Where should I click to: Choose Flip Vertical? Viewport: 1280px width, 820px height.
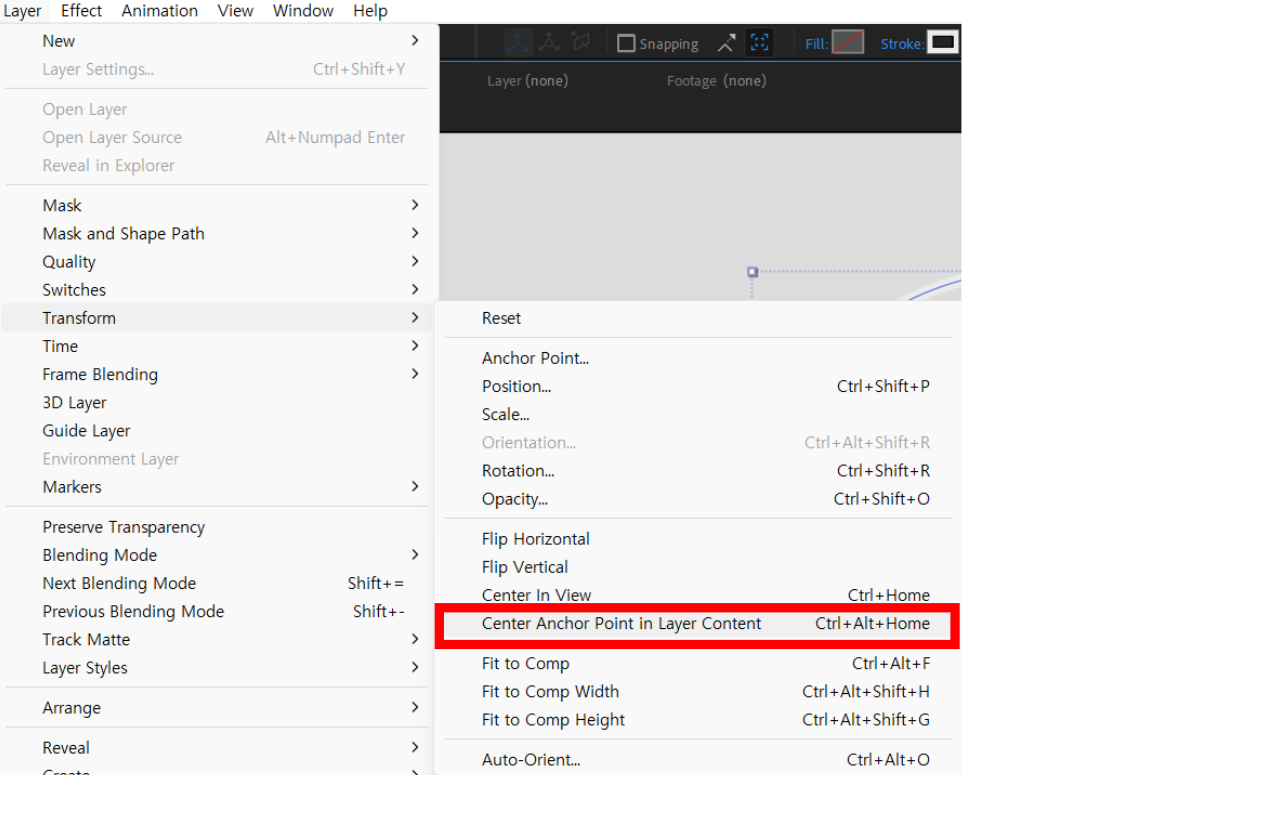[x=697, y=566]
